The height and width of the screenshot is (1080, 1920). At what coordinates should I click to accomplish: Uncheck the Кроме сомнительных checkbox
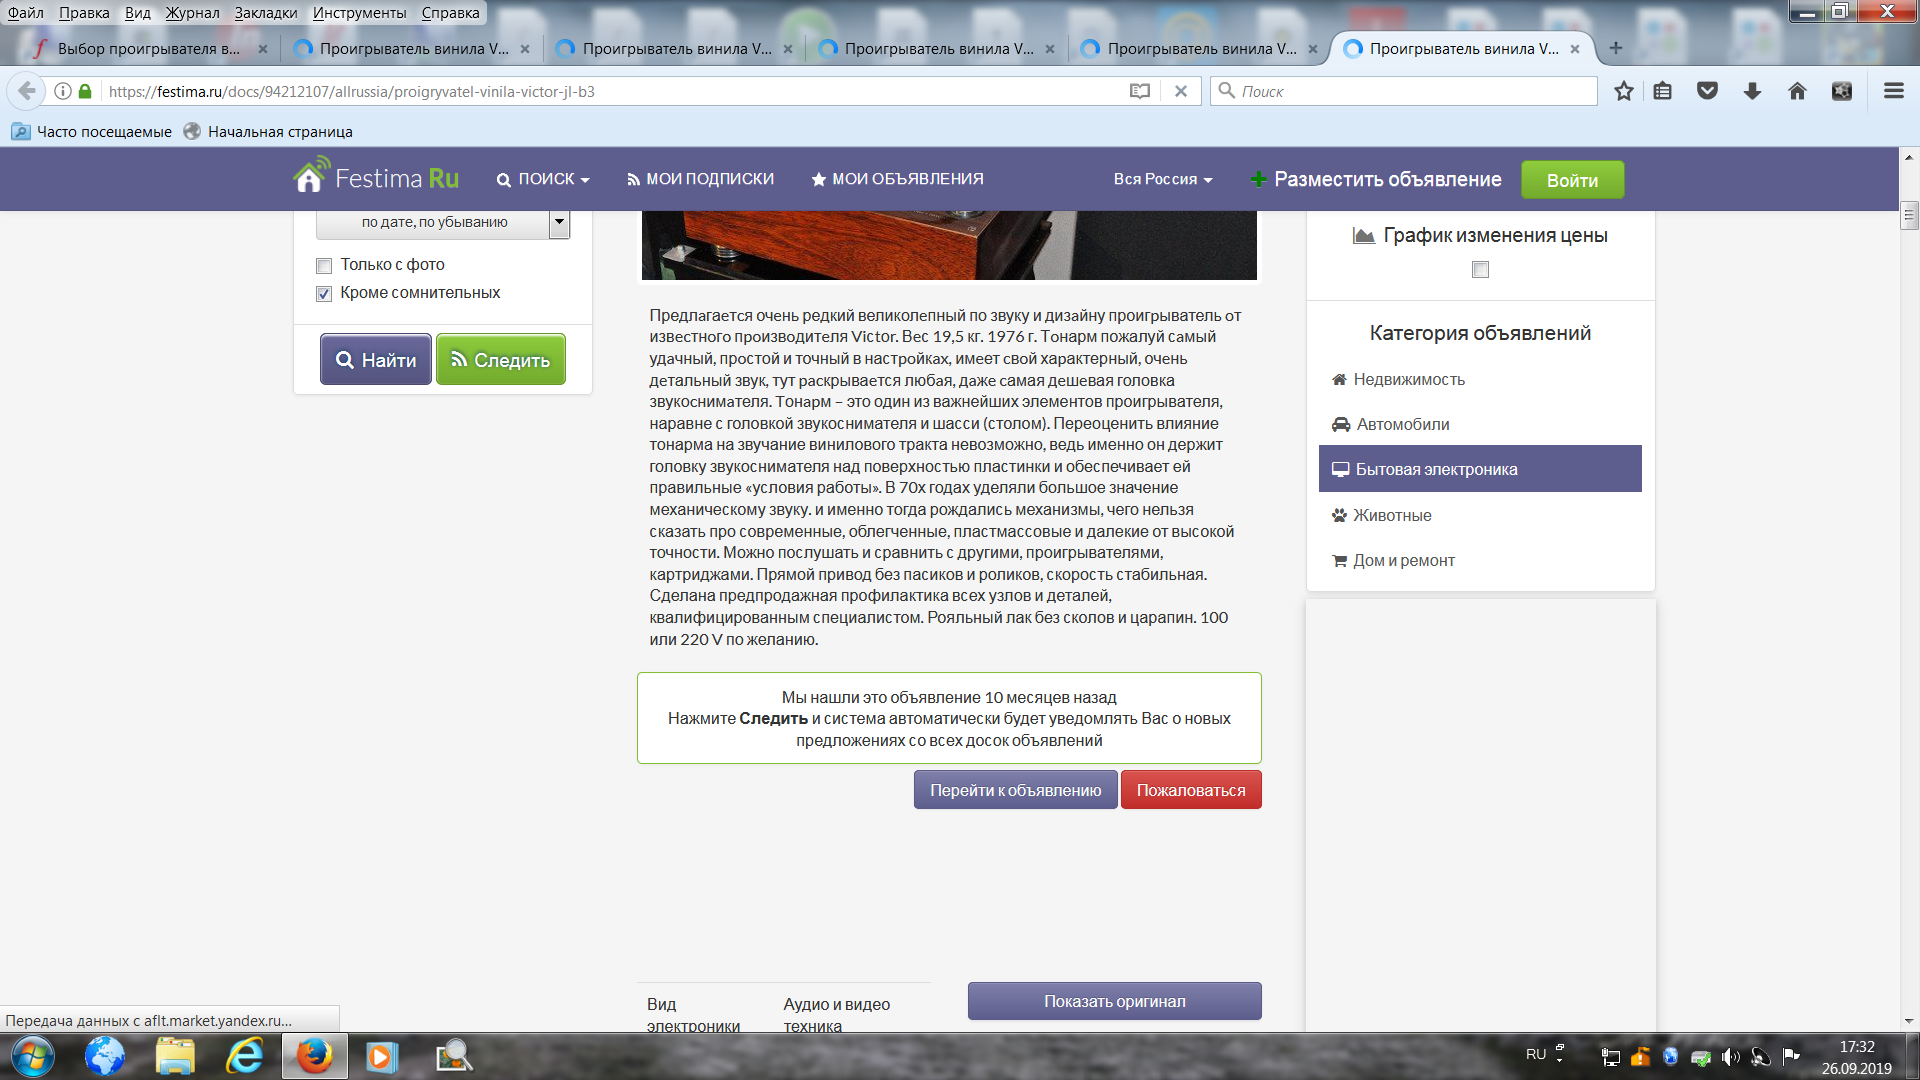pos(324,294)
